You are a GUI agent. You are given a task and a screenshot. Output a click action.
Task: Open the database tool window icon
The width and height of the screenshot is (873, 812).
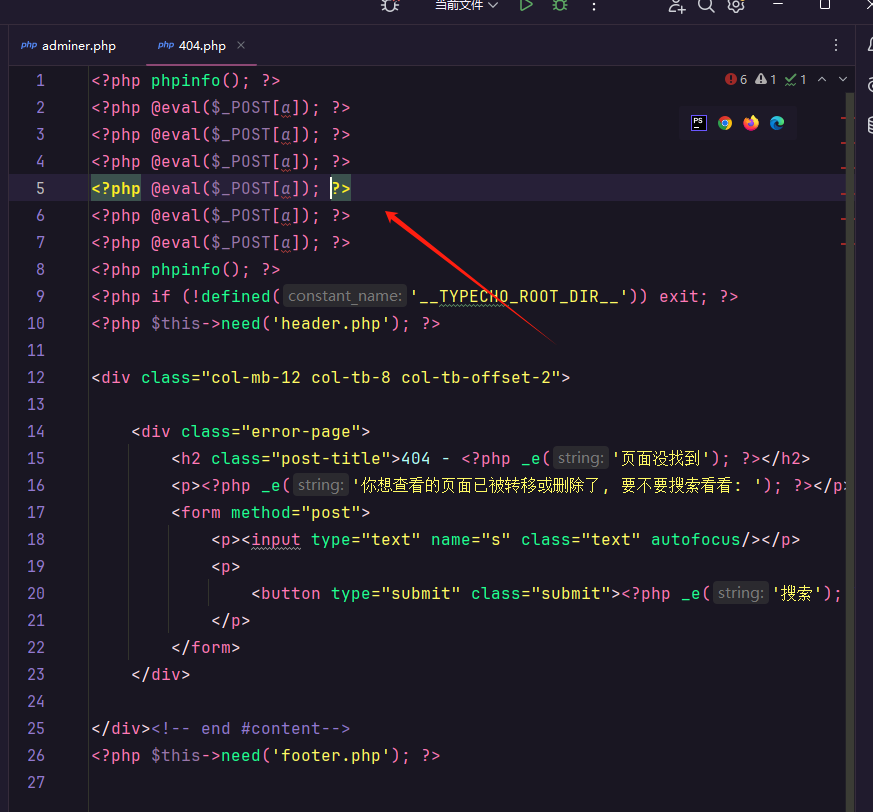click(869, 124)
